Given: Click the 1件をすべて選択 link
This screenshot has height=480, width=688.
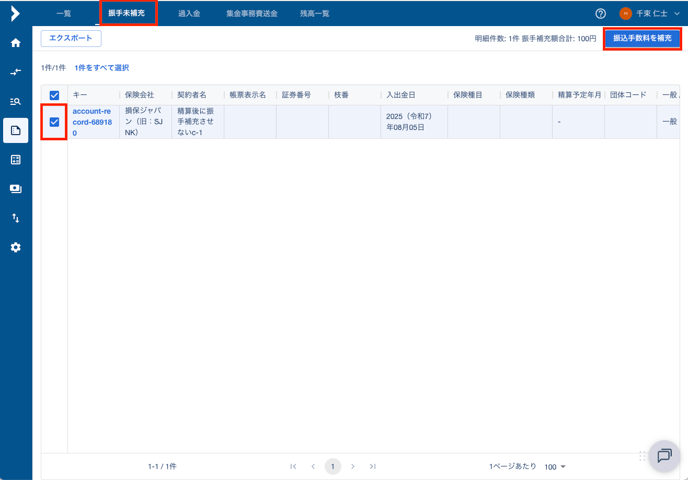Looking at the screenshot, I should click(x=101, y=68).
